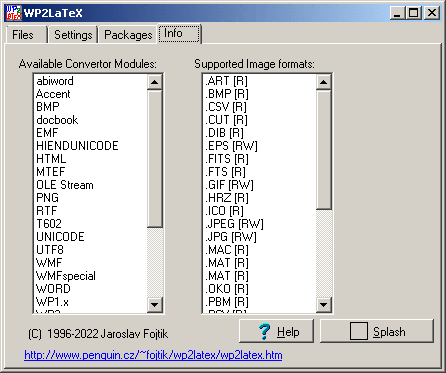Toggle the Splash checkbox
The width and height of the screenshot is (446, 373).
pyautogui.click(x=359, y=331)
